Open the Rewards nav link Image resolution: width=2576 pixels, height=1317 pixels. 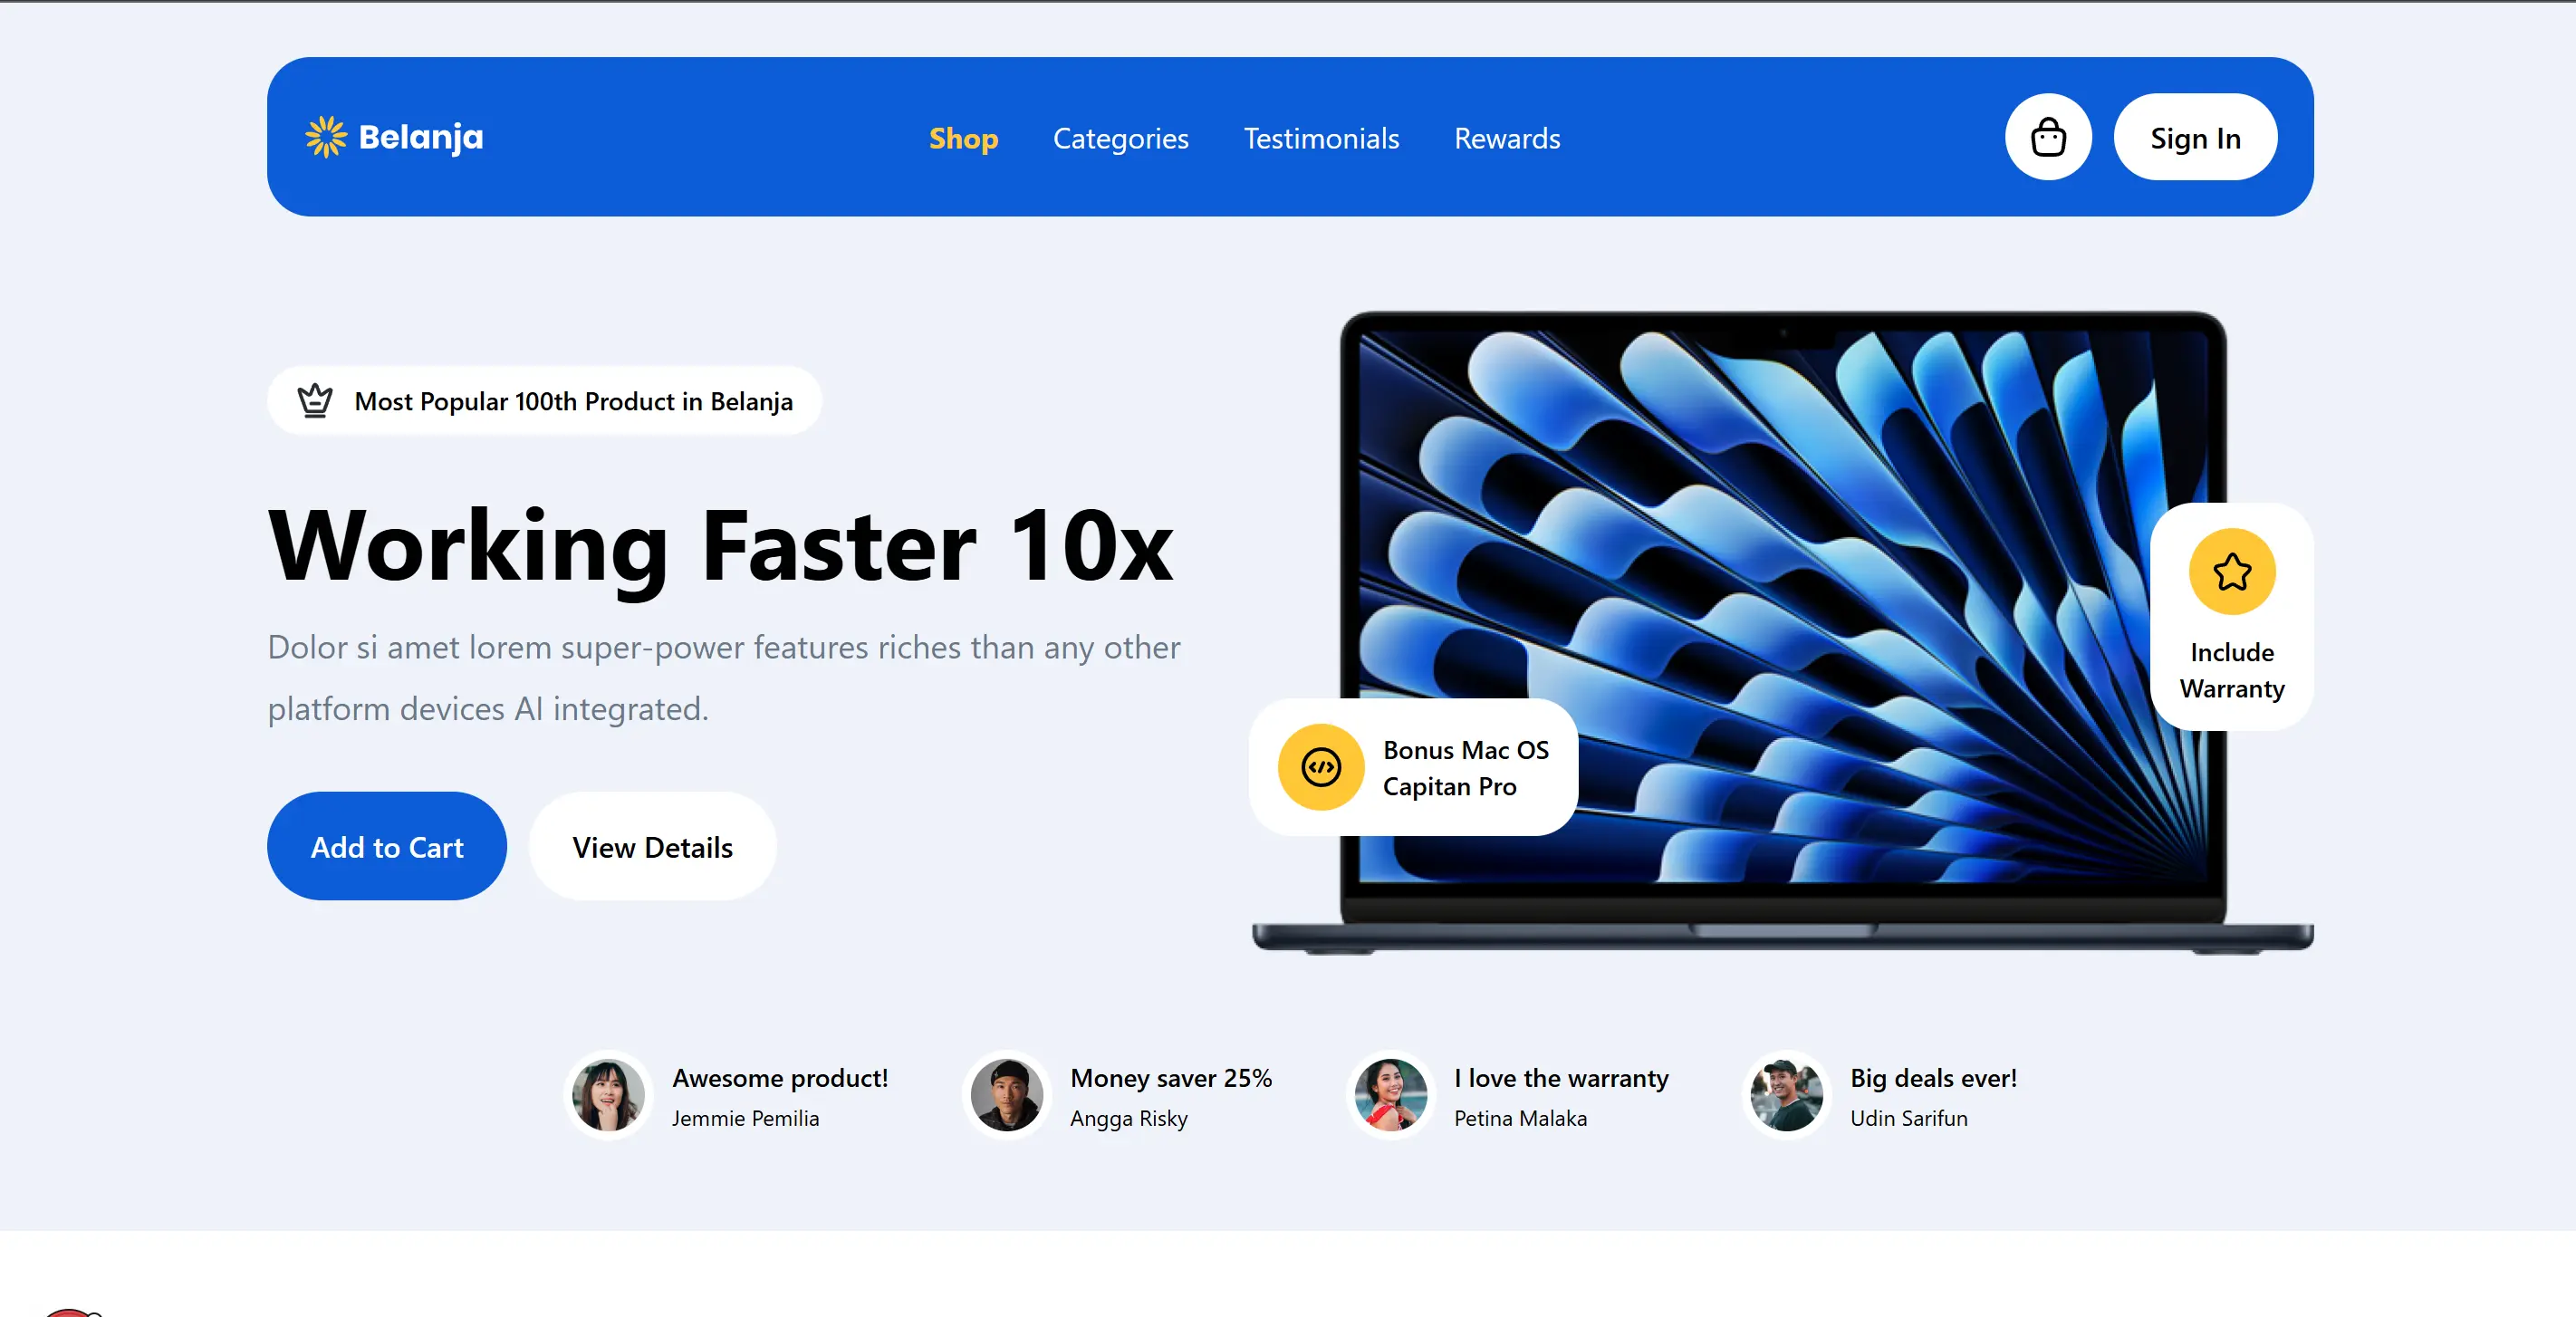pyautogui.click(x=1507, y=138)
